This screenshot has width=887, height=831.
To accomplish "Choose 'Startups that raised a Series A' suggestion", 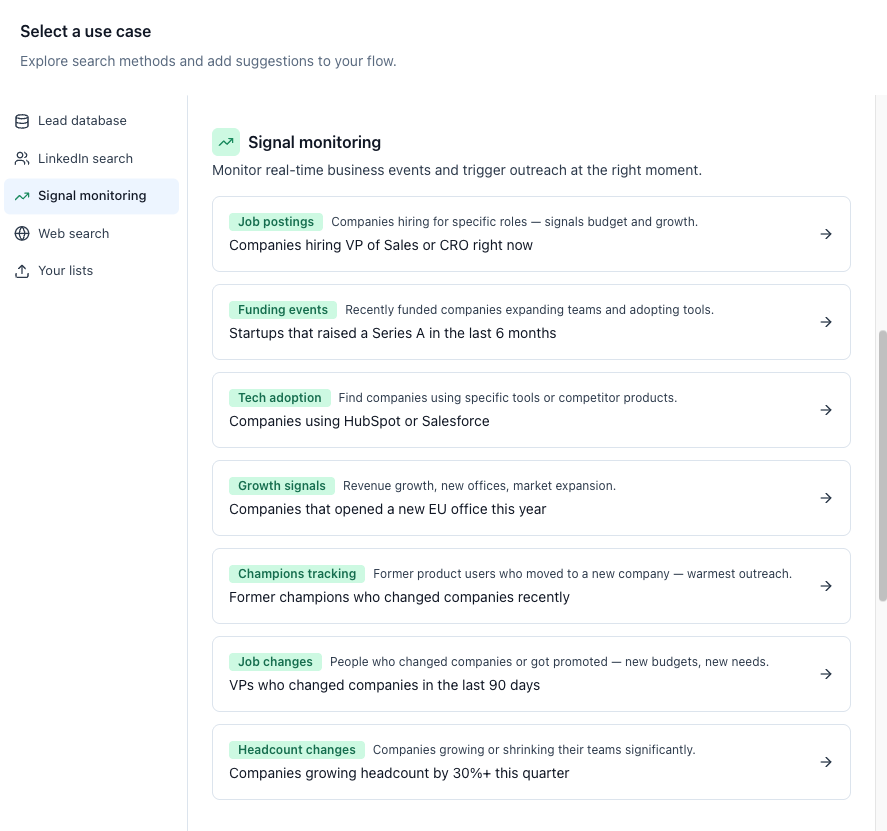I will 393,333.
